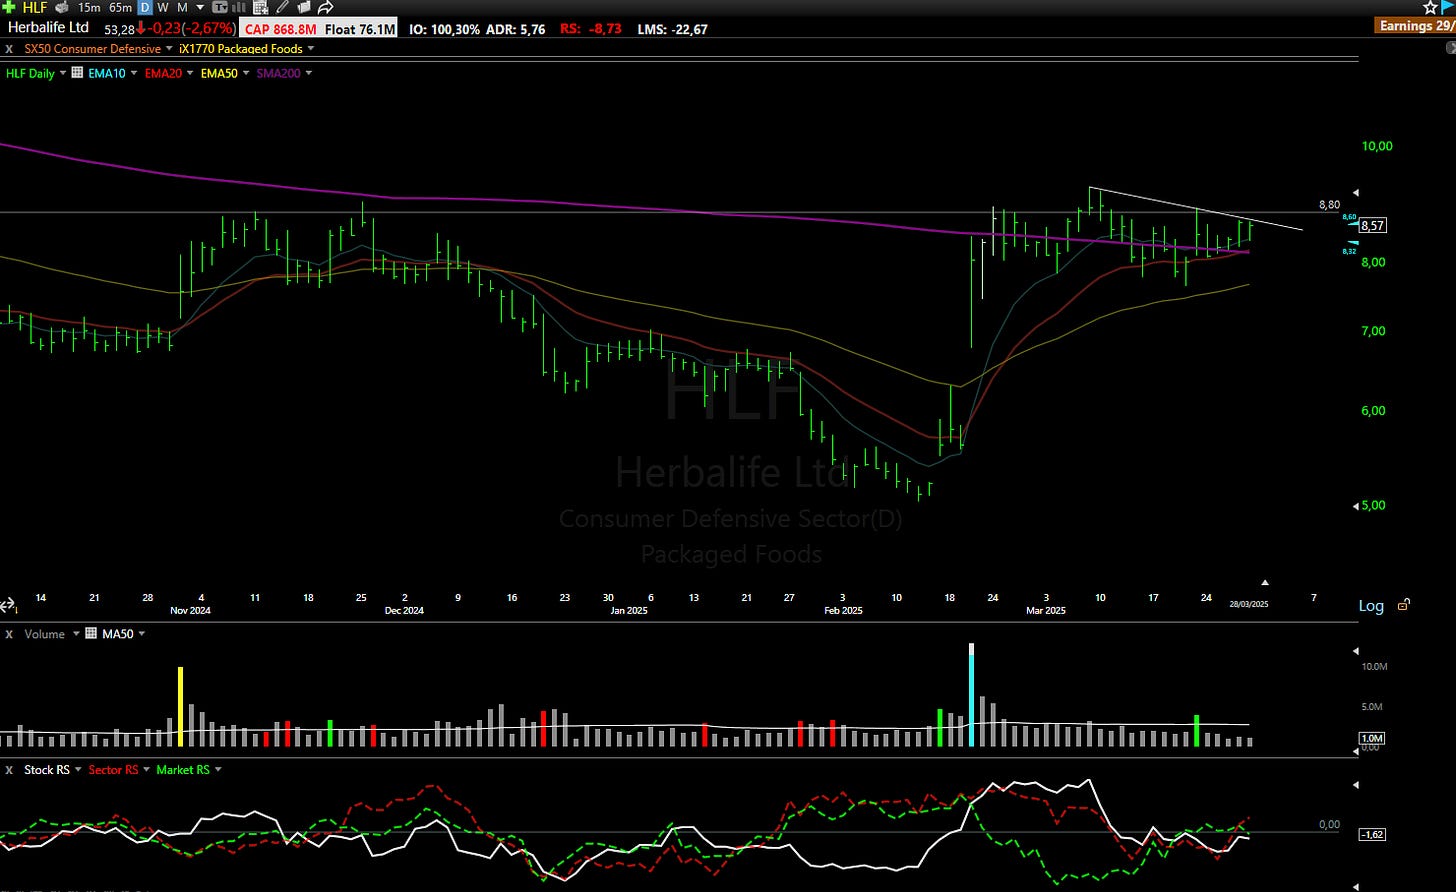Click the Float 76.1M label
The height and width of the screenshot is (892, 1456).
click(x=360, y=29)
